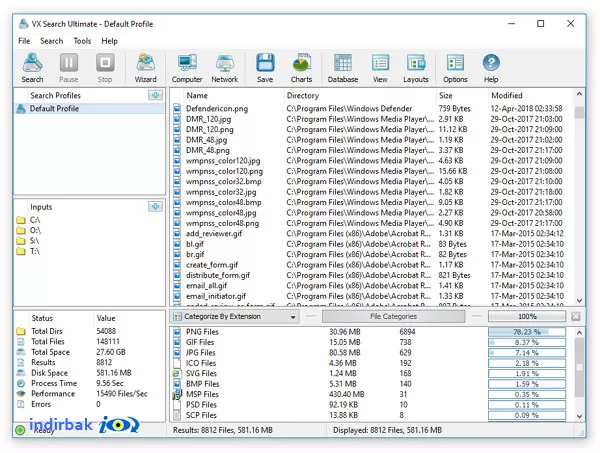
Task: Select the wmpnss_color32.bmp file row
Action: pos(373,181)
